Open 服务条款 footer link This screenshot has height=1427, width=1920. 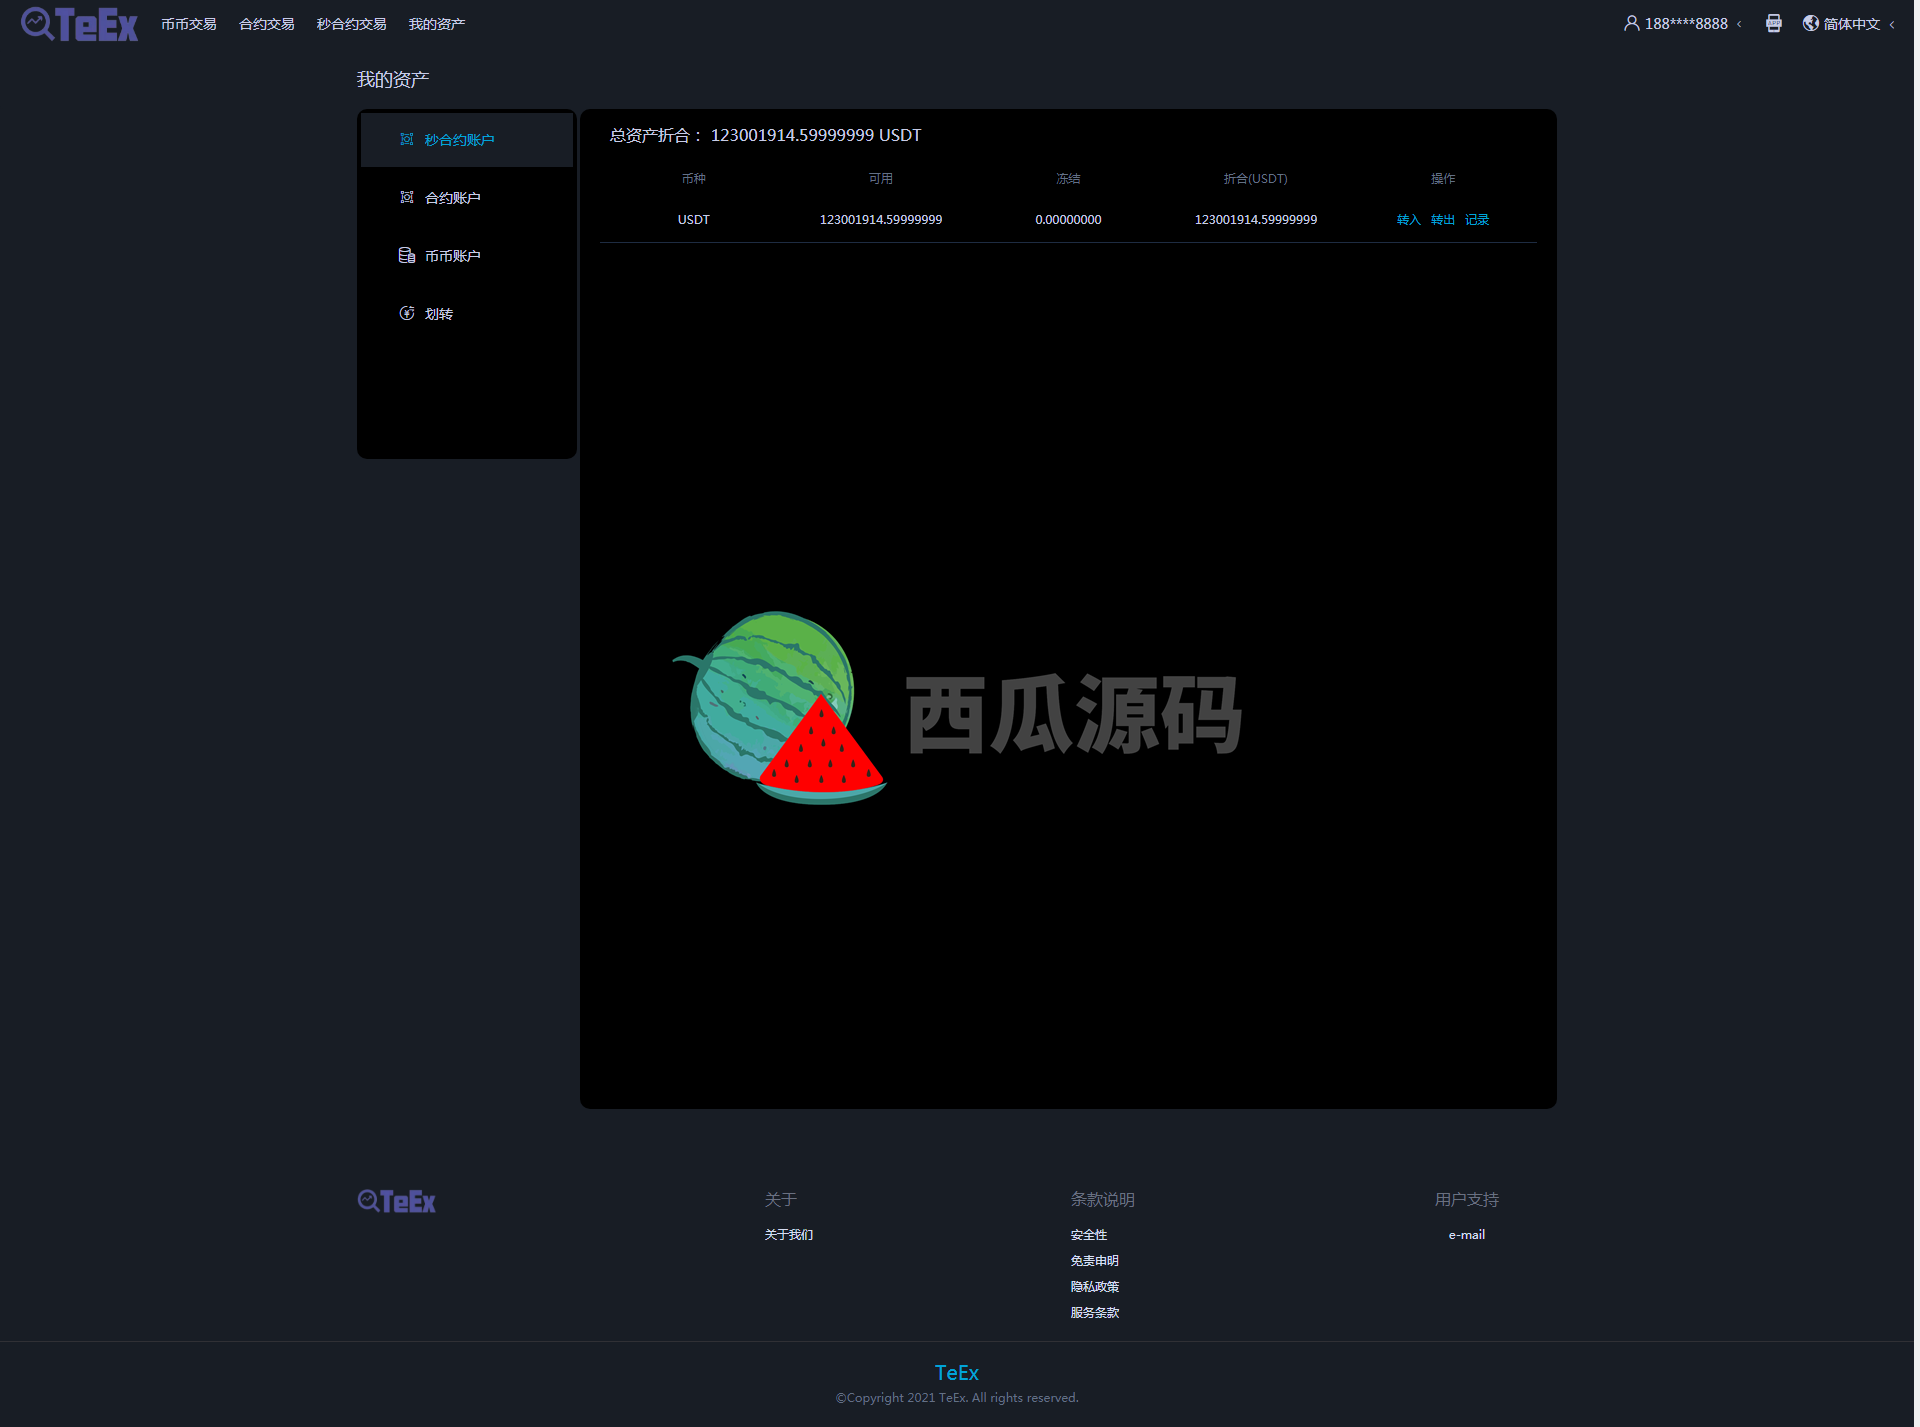click(x=1095, y=1313)
